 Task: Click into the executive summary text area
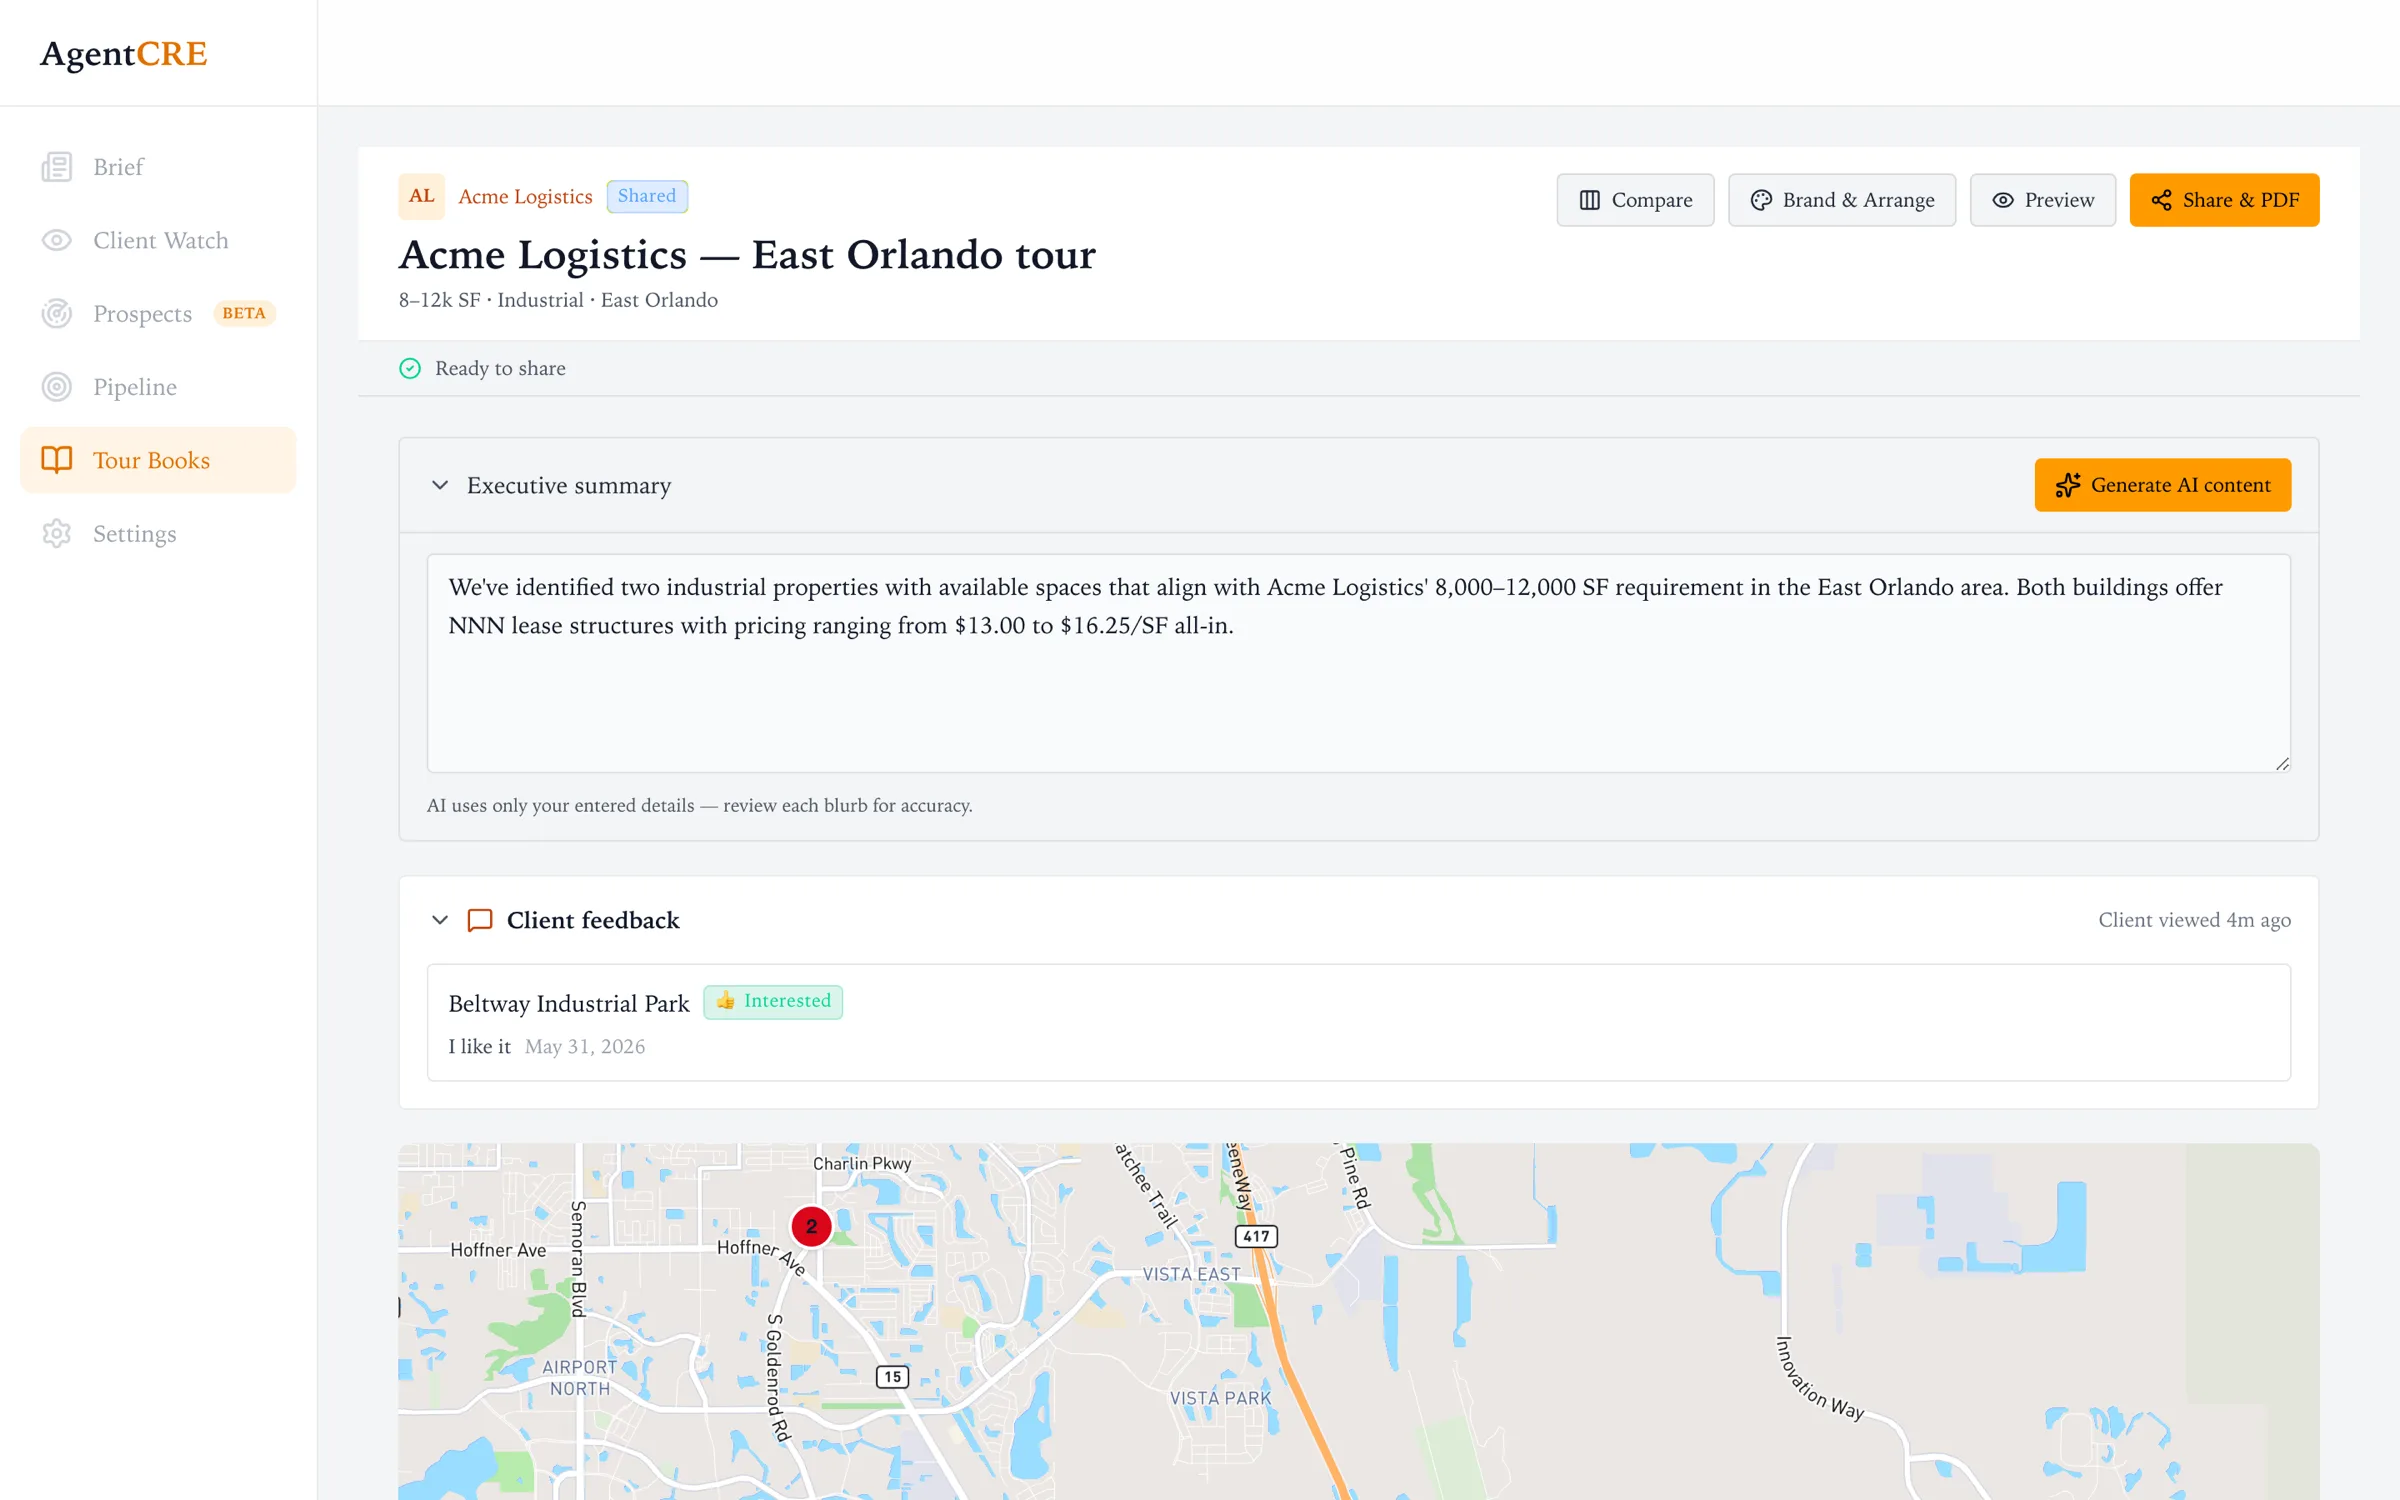(1359, 663)
